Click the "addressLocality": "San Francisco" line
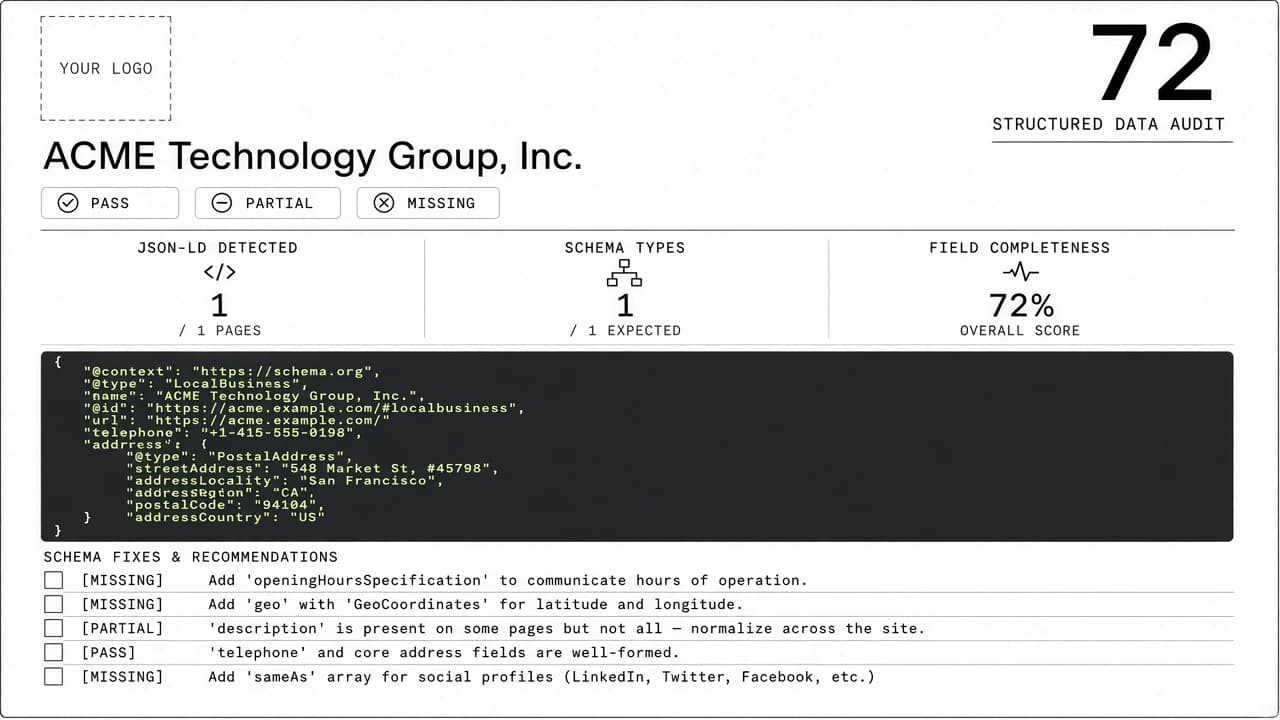This screenshot has width=1280, height=720. [x=284, y=480]
